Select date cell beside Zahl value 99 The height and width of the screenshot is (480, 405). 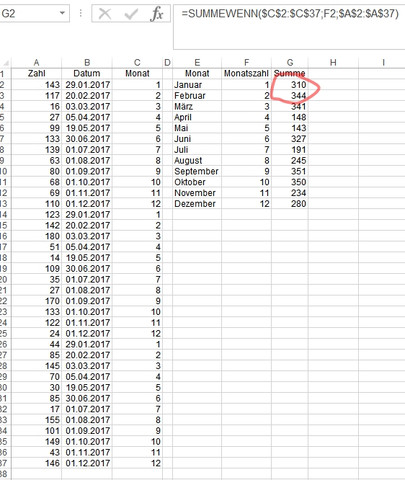click(x=87, y=128)
